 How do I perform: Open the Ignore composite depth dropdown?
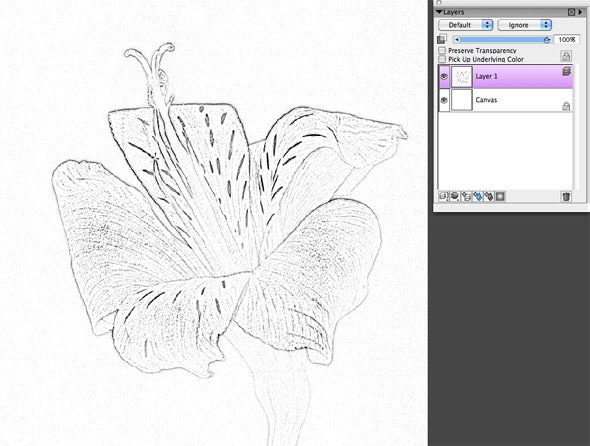[525, 25]
